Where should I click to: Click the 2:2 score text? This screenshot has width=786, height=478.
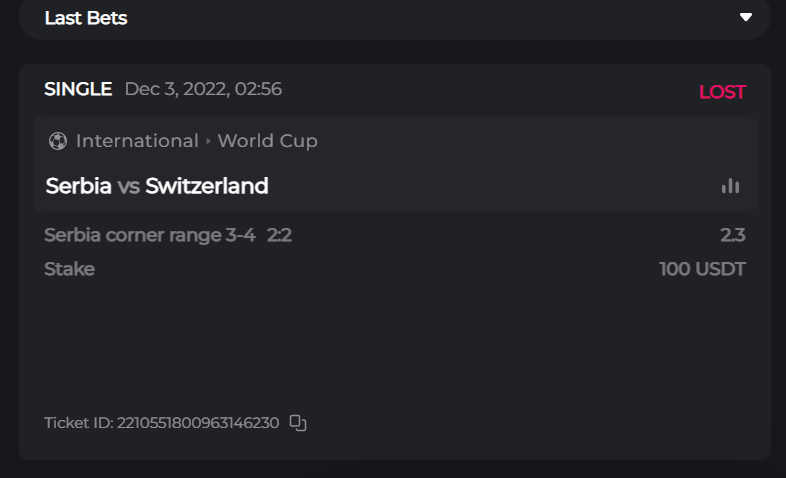tap(279, 236)
